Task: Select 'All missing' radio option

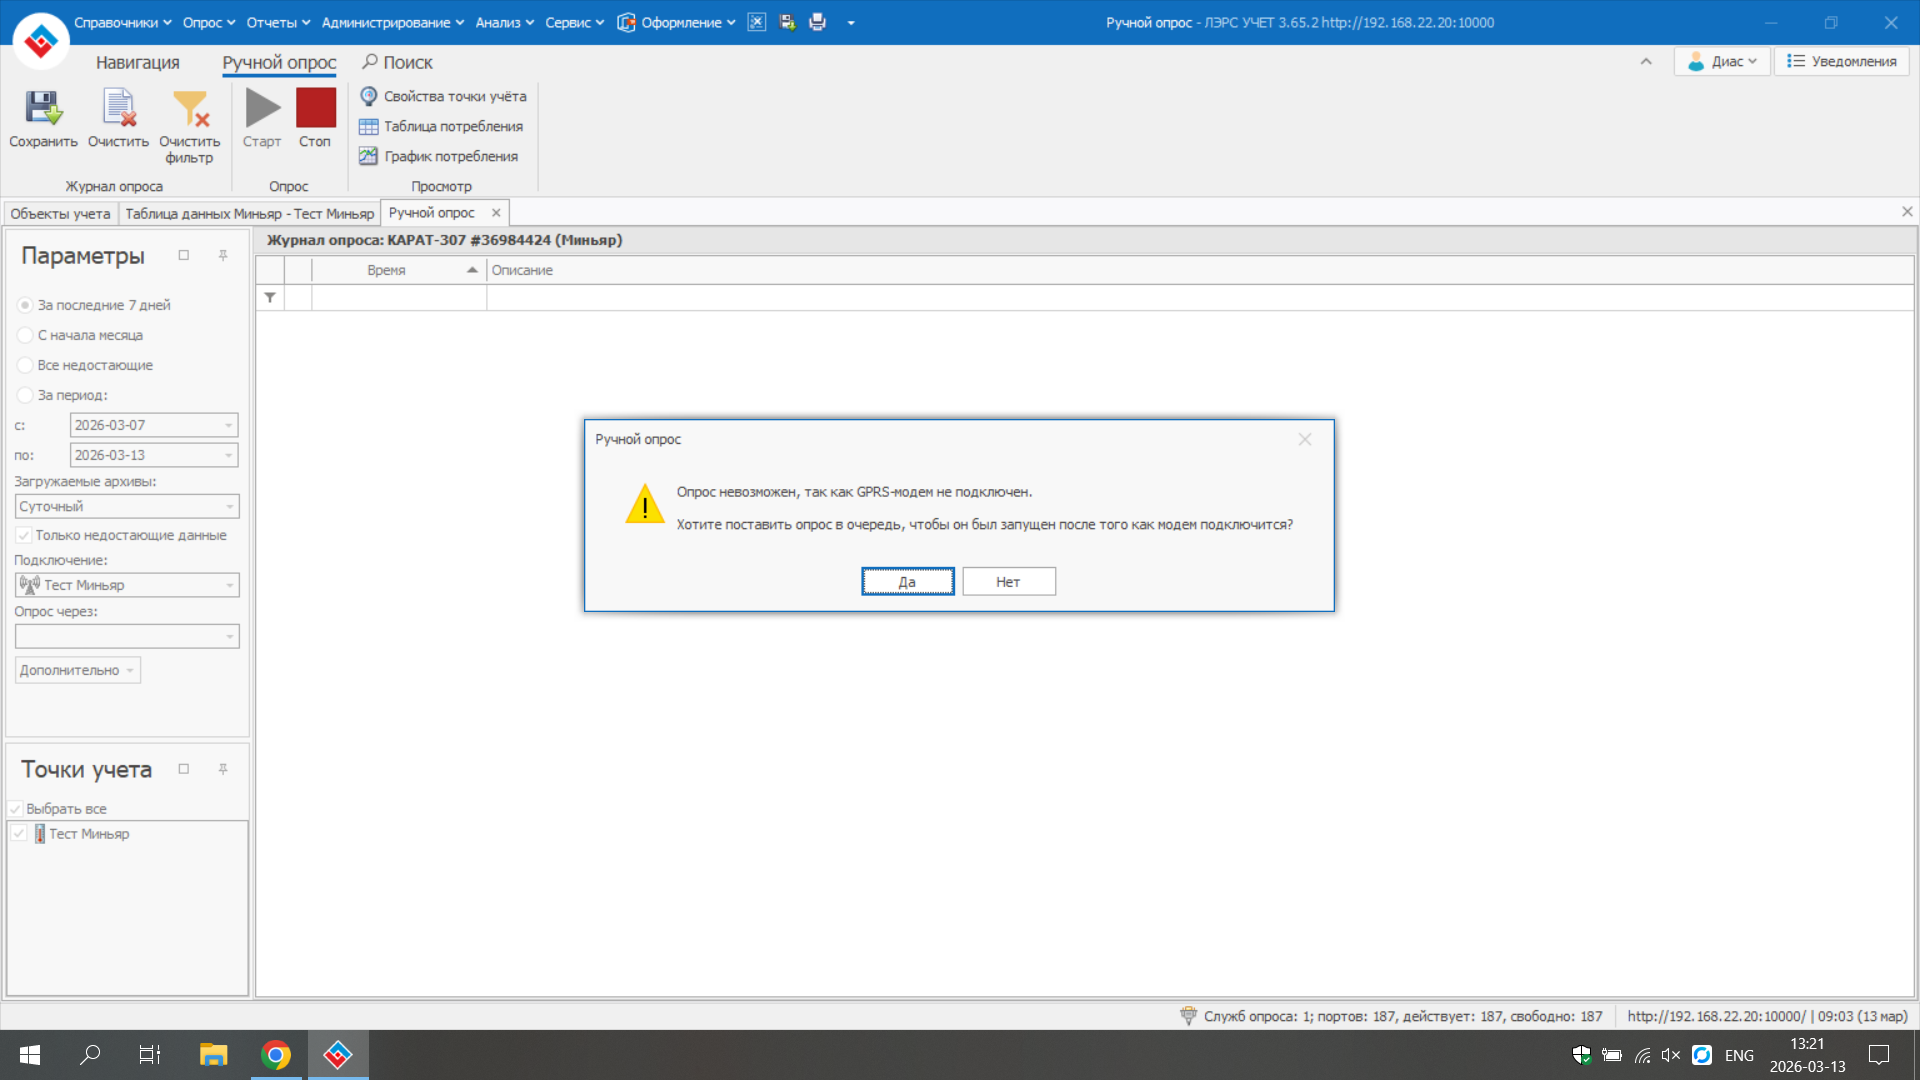Action: click(x=26, y=365)
